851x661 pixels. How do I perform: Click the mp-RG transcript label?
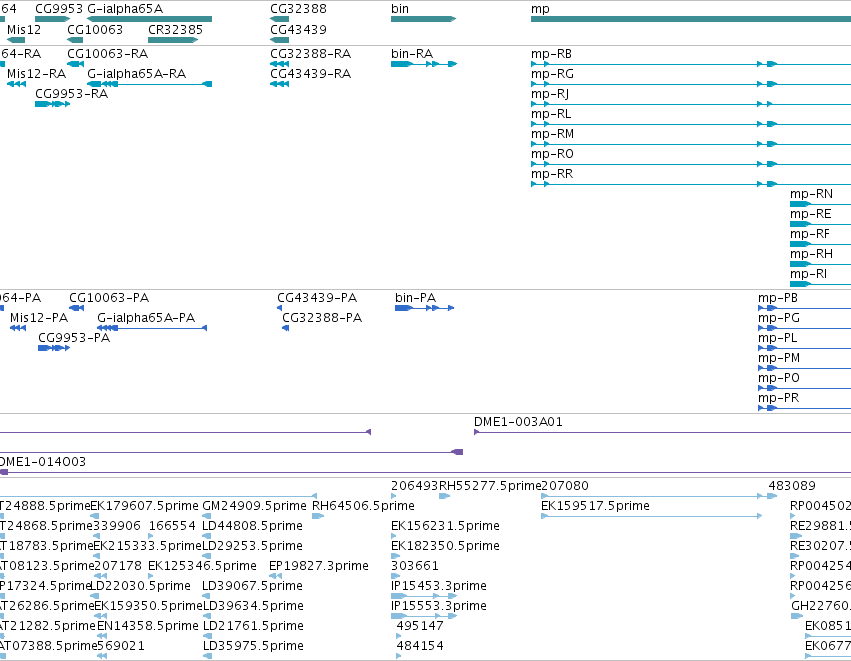pyautogui.click(x=552, y=74)
